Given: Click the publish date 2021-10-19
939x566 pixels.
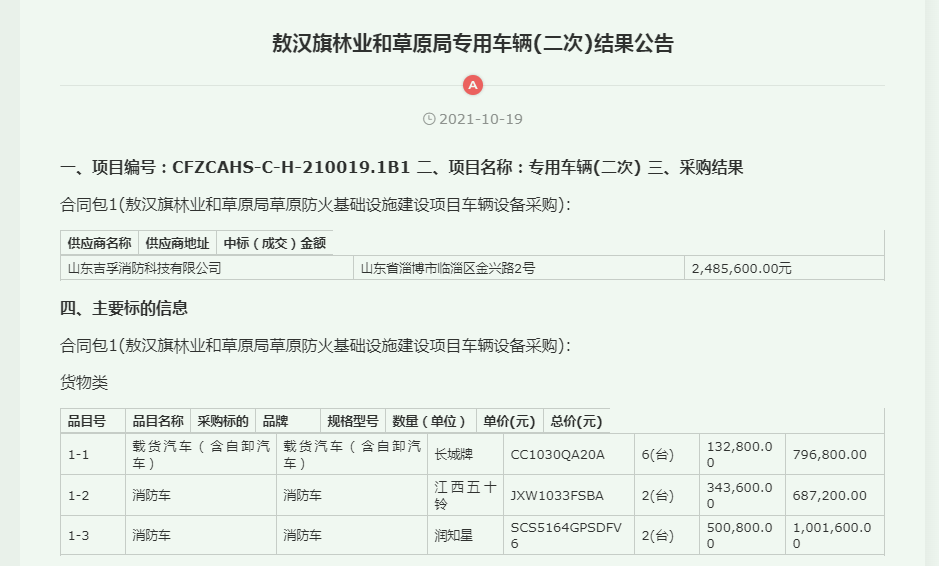Looking at the screenshot, I should click(481, 119).
